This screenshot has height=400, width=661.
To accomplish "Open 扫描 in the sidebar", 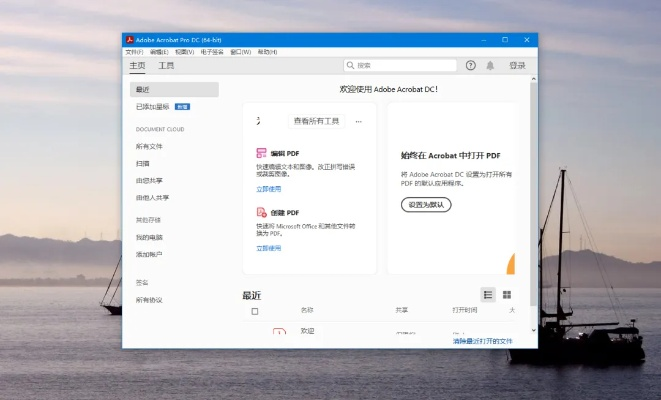I will 142,164.
